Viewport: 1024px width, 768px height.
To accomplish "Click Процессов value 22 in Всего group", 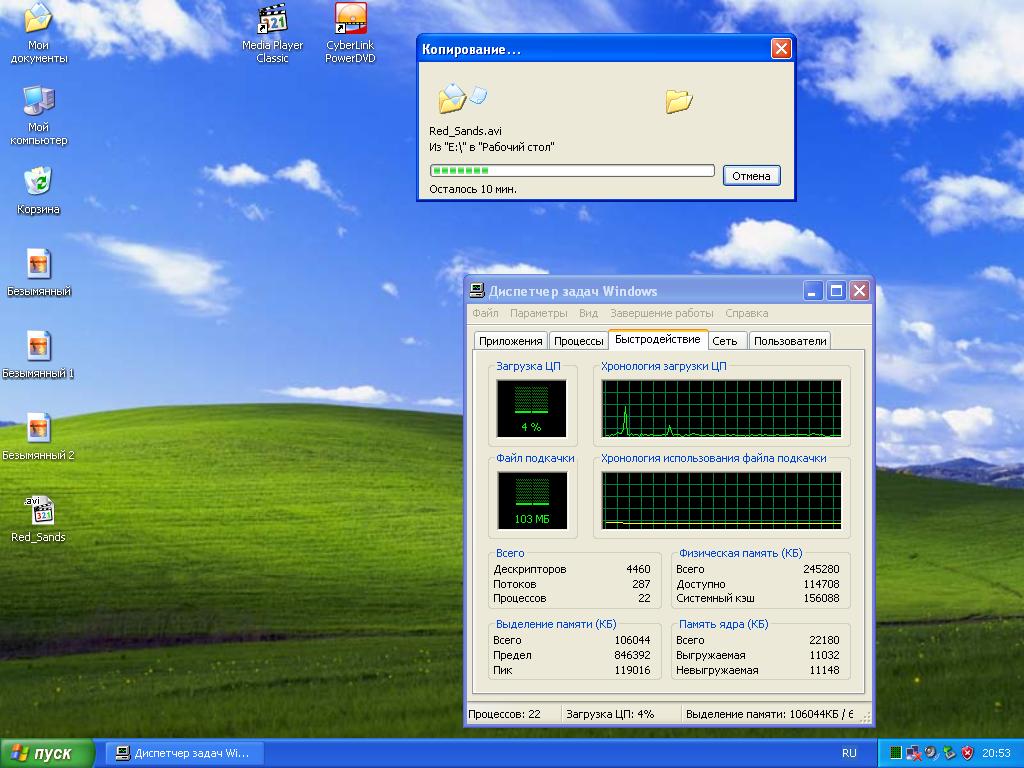I will 645,599.
